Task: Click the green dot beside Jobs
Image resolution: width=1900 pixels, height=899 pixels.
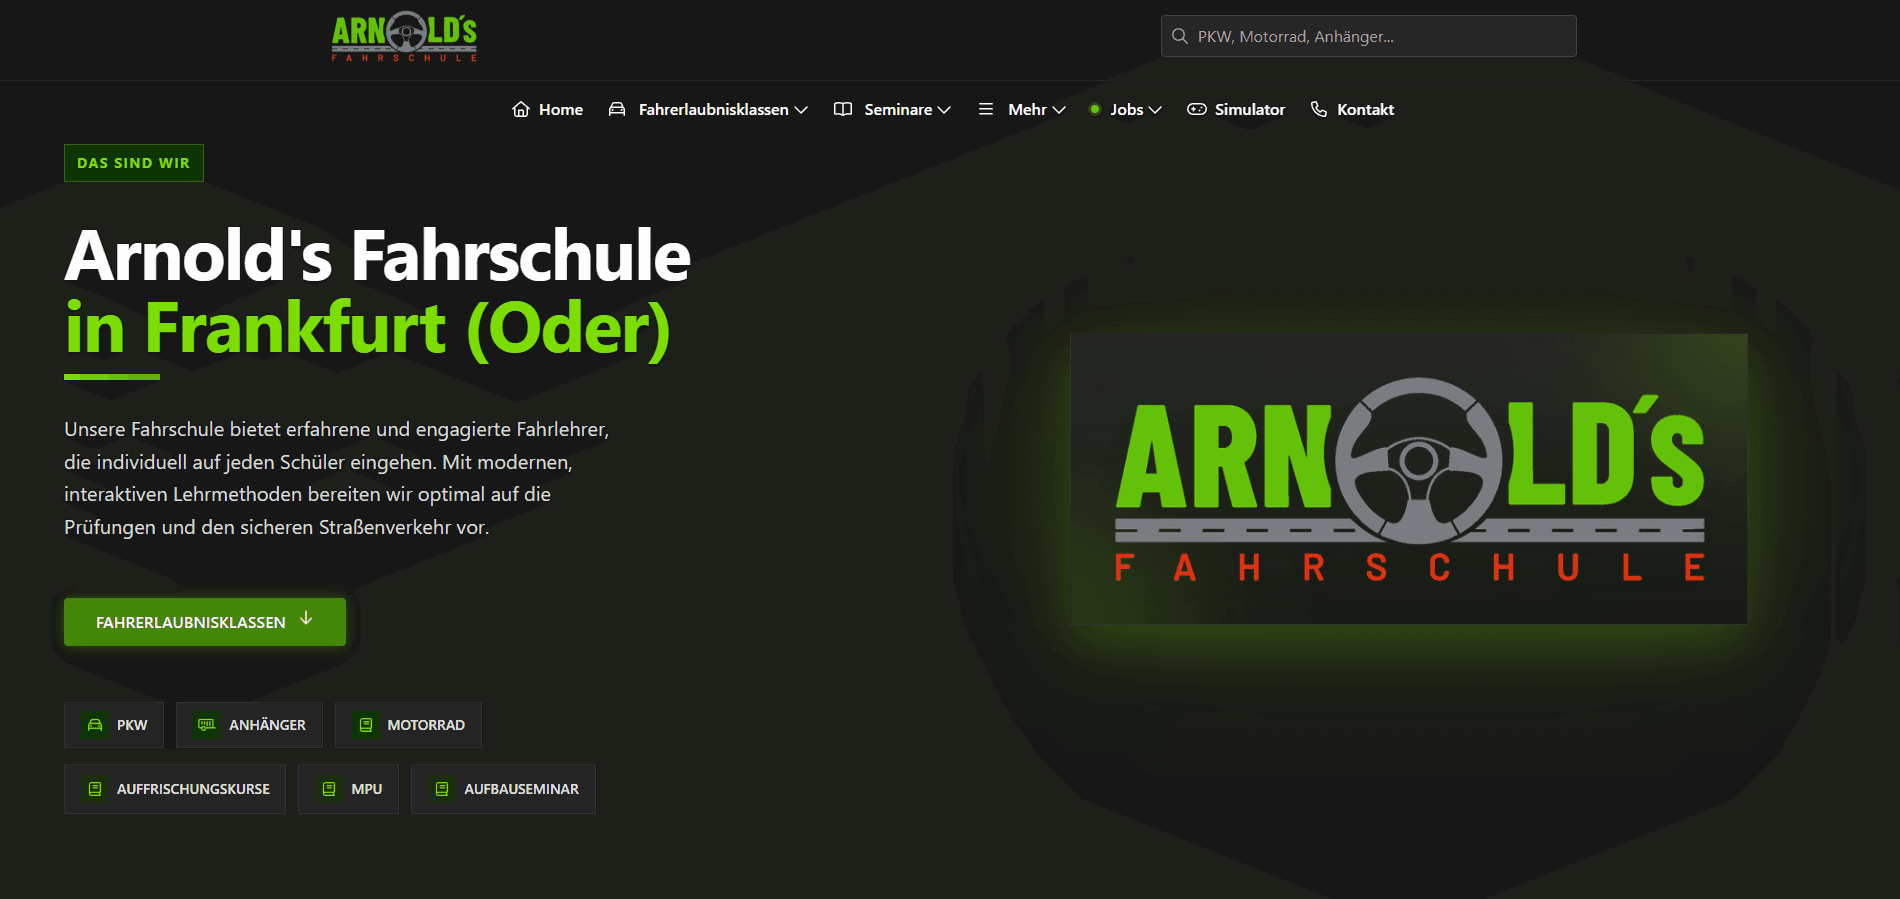Action: pos(1095,109)
